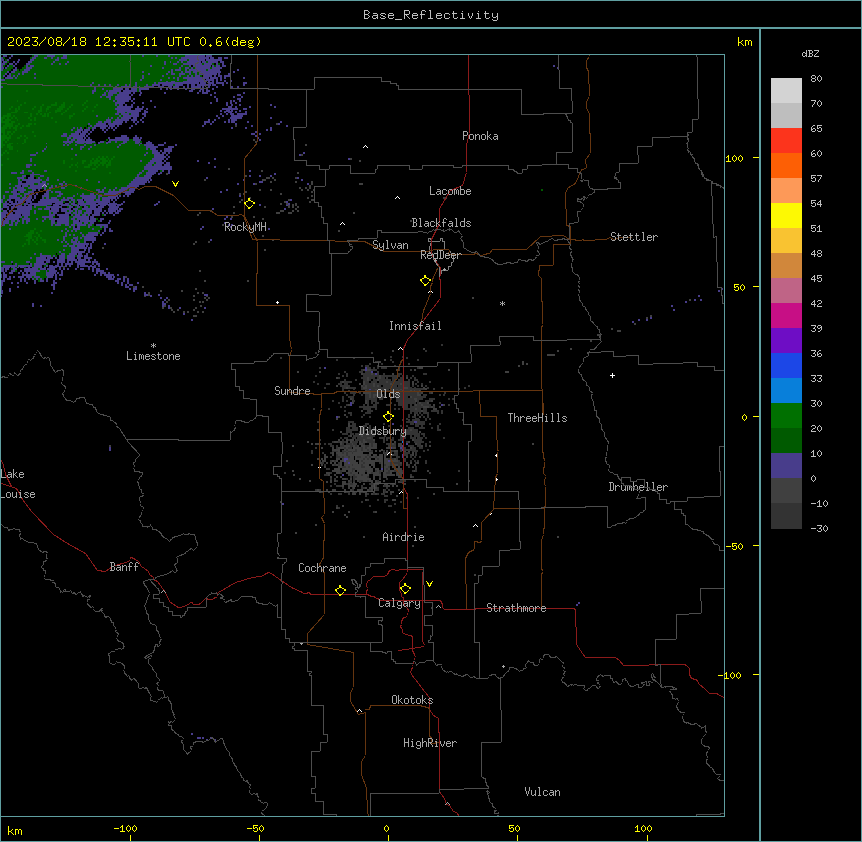Click the yellow 51-54 dBZ legend swatch
Image resolution: width=862 pixels, height=842 pixels.
[786, 215]
